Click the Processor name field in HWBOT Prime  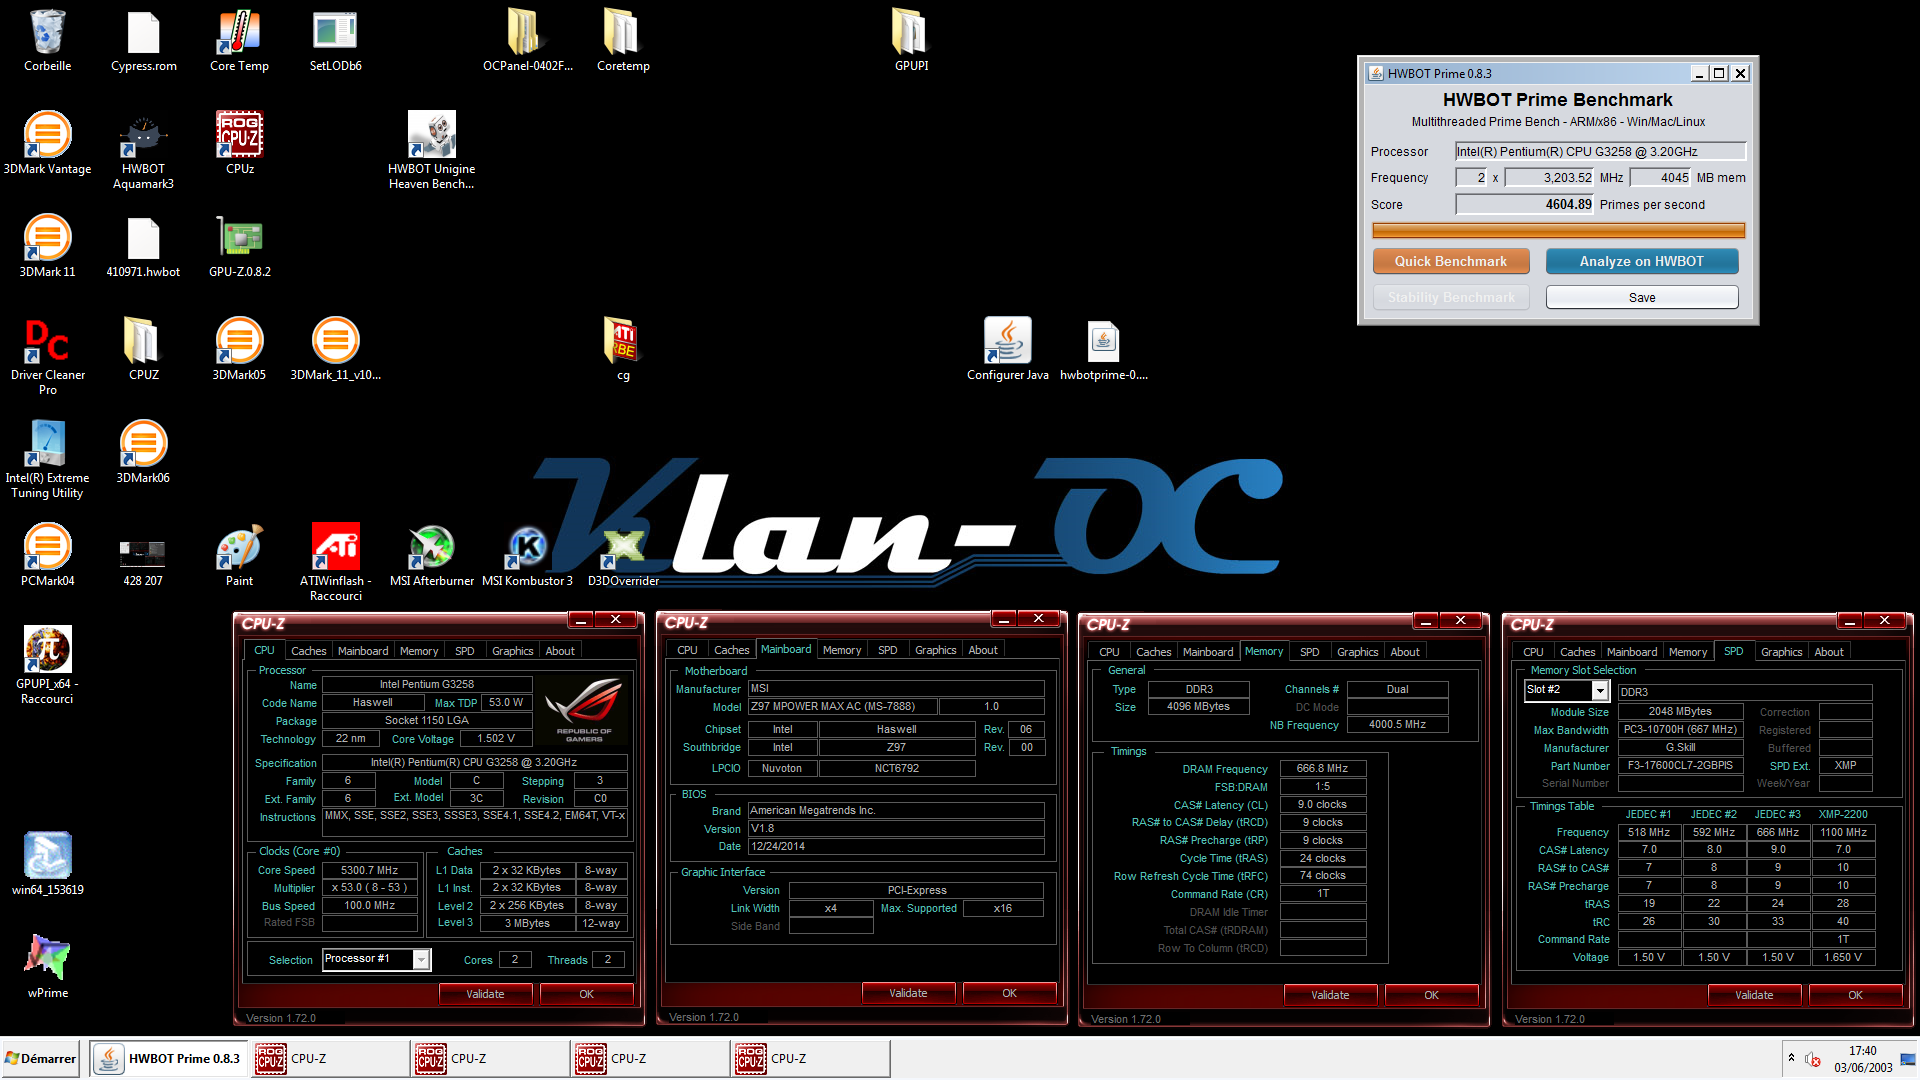click(1600, 151)
